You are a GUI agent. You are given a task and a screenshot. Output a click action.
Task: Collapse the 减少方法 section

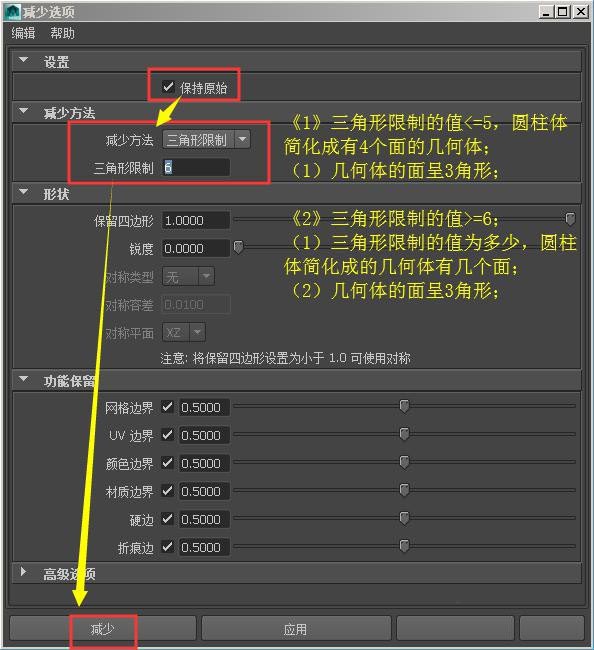(24, 111)
